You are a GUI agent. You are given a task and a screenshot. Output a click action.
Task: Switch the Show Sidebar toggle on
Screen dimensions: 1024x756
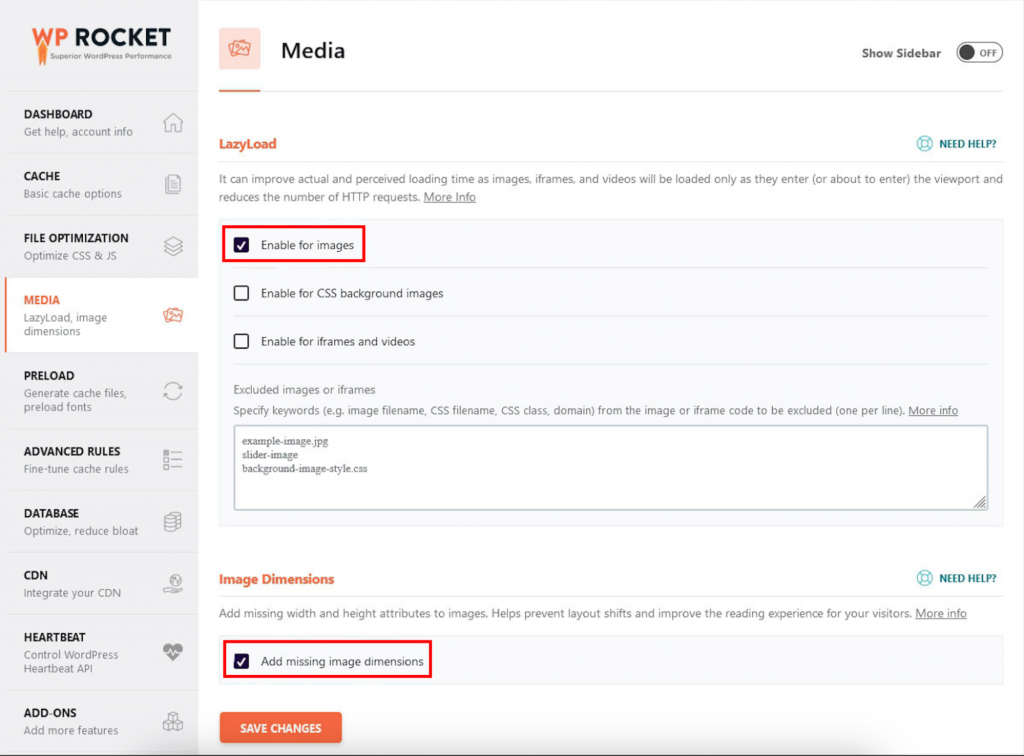click(x=979, y=52)
